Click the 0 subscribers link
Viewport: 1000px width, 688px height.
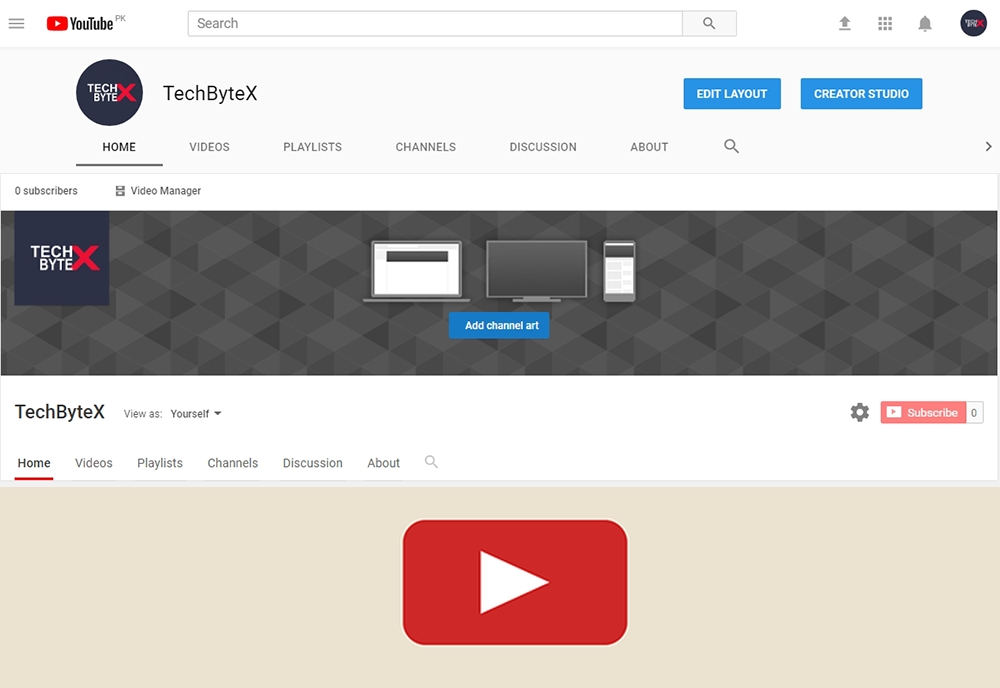click(46, 191)
